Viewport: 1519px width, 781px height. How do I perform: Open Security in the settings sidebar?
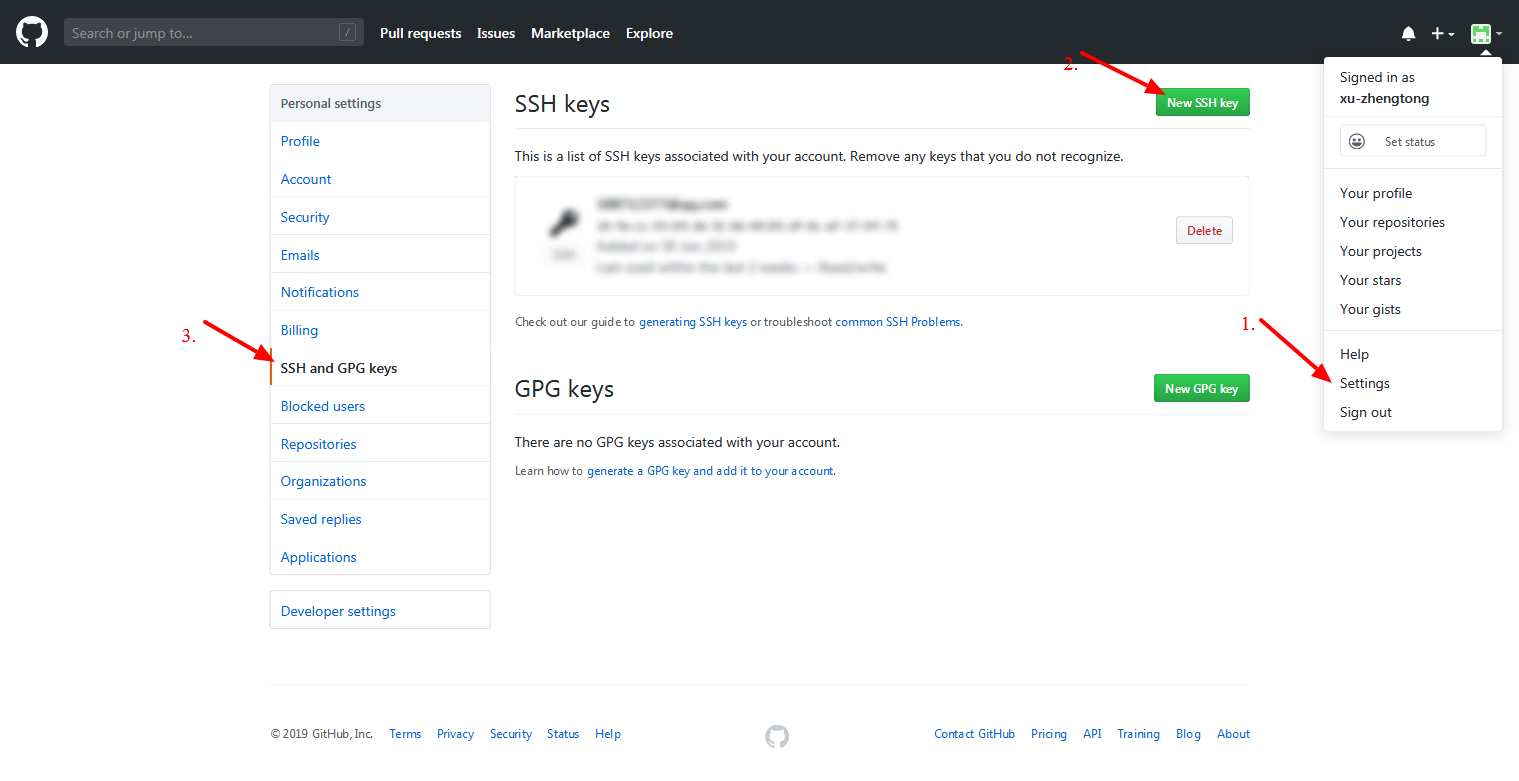click(x=380, y=217)
